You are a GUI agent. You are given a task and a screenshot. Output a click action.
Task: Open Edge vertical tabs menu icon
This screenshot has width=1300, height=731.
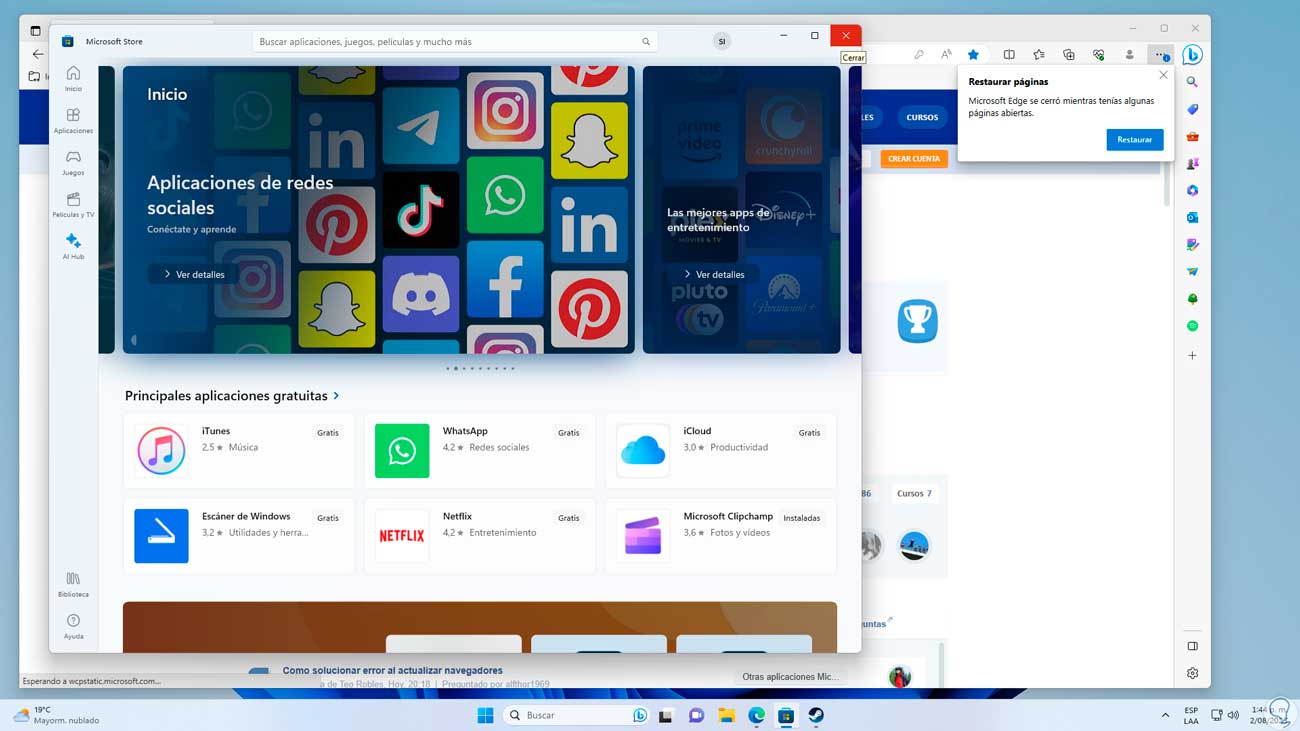(x=36, y=32)
